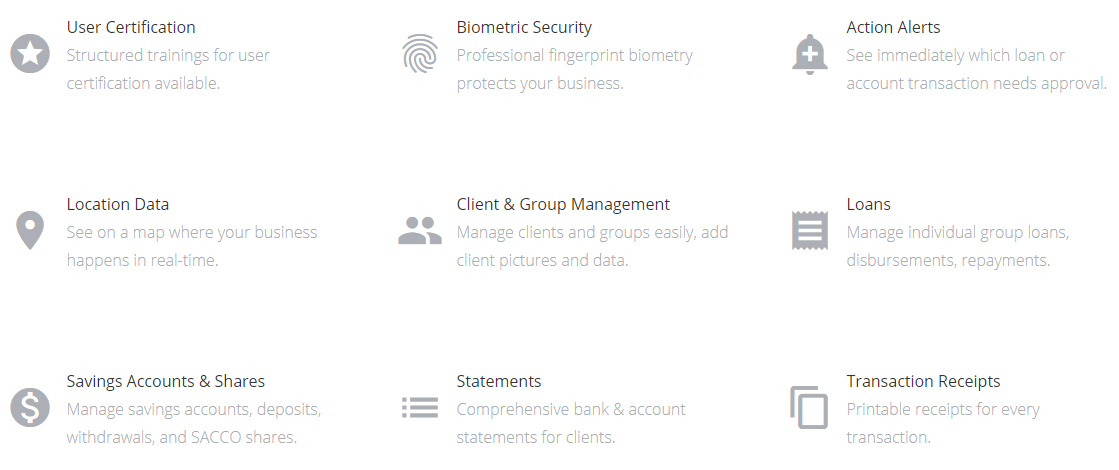Viewport: 1119px width, 470px height.
Task: Click the Statements heading
Action: tap(499, 381)
